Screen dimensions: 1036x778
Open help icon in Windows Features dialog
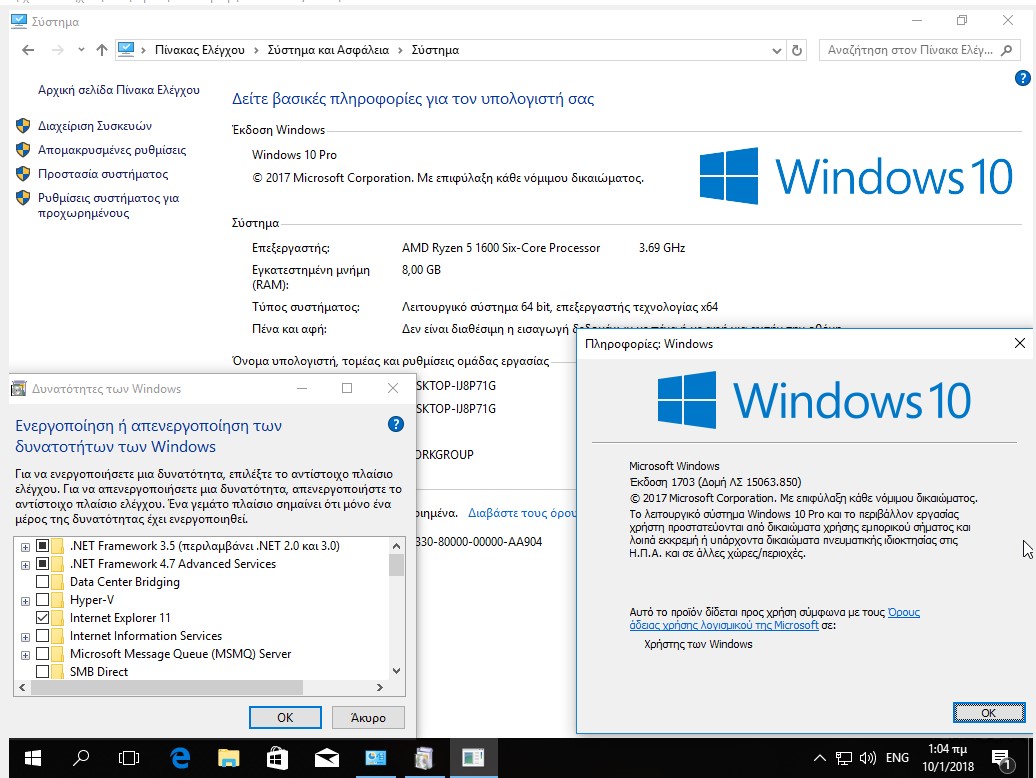click(395, 424)
